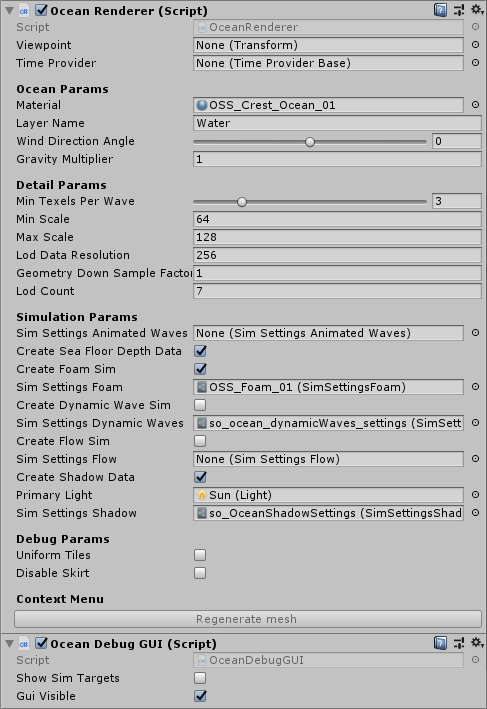This screenshot has width=487, height=709.
Task: Click the Min Texels Per Wave slider handle
Action: tap(242, 202)
